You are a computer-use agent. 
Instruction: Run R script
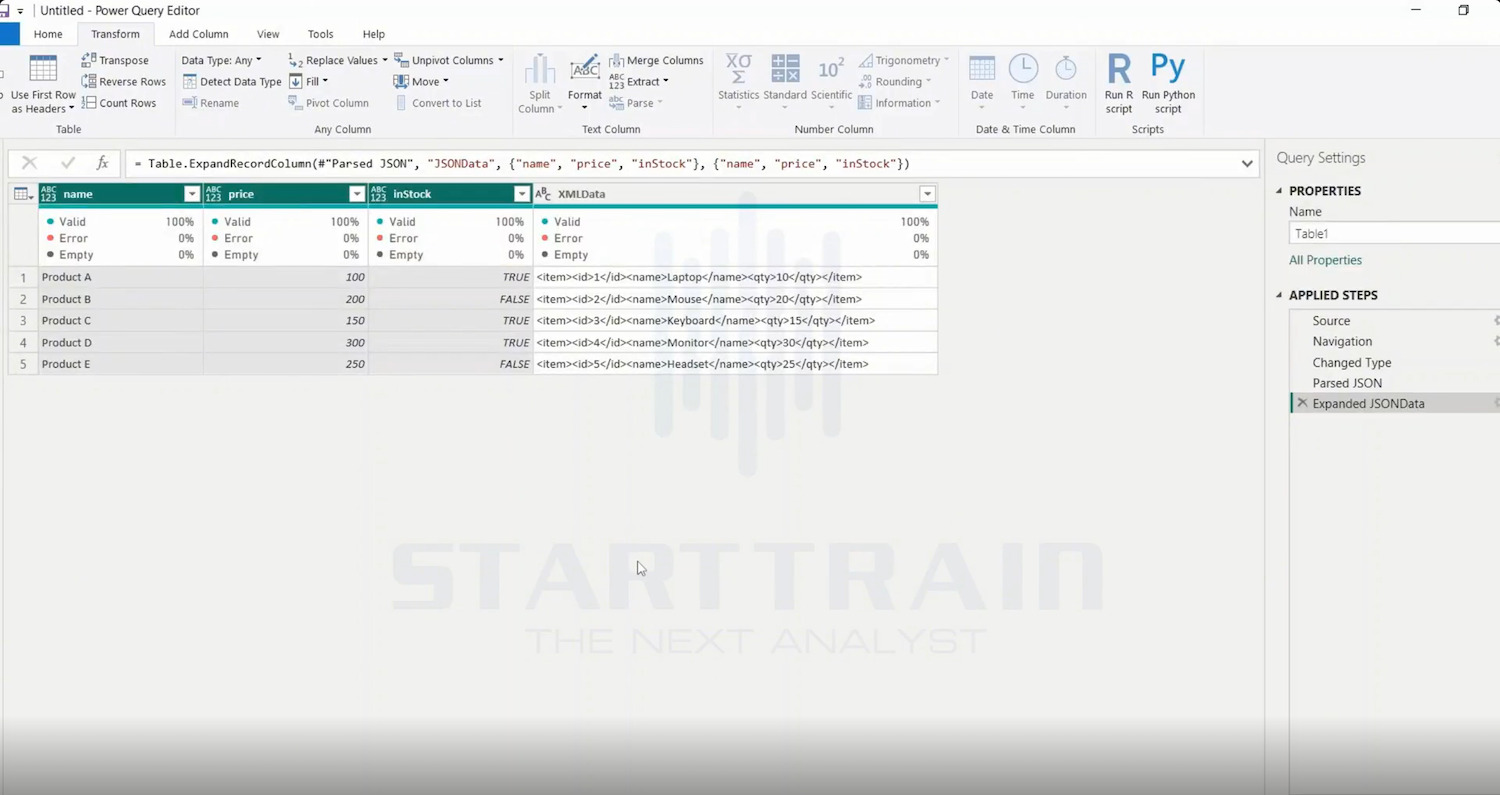[x=1119, y=84]
